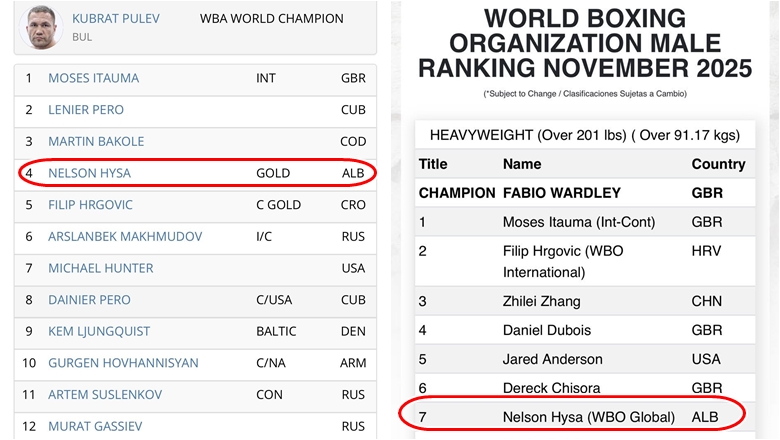Open Filip Hrgovic, WBA rank 5
Image resolution: width=780 pixels, height=440 pixels.
click(x=90, y=205)
